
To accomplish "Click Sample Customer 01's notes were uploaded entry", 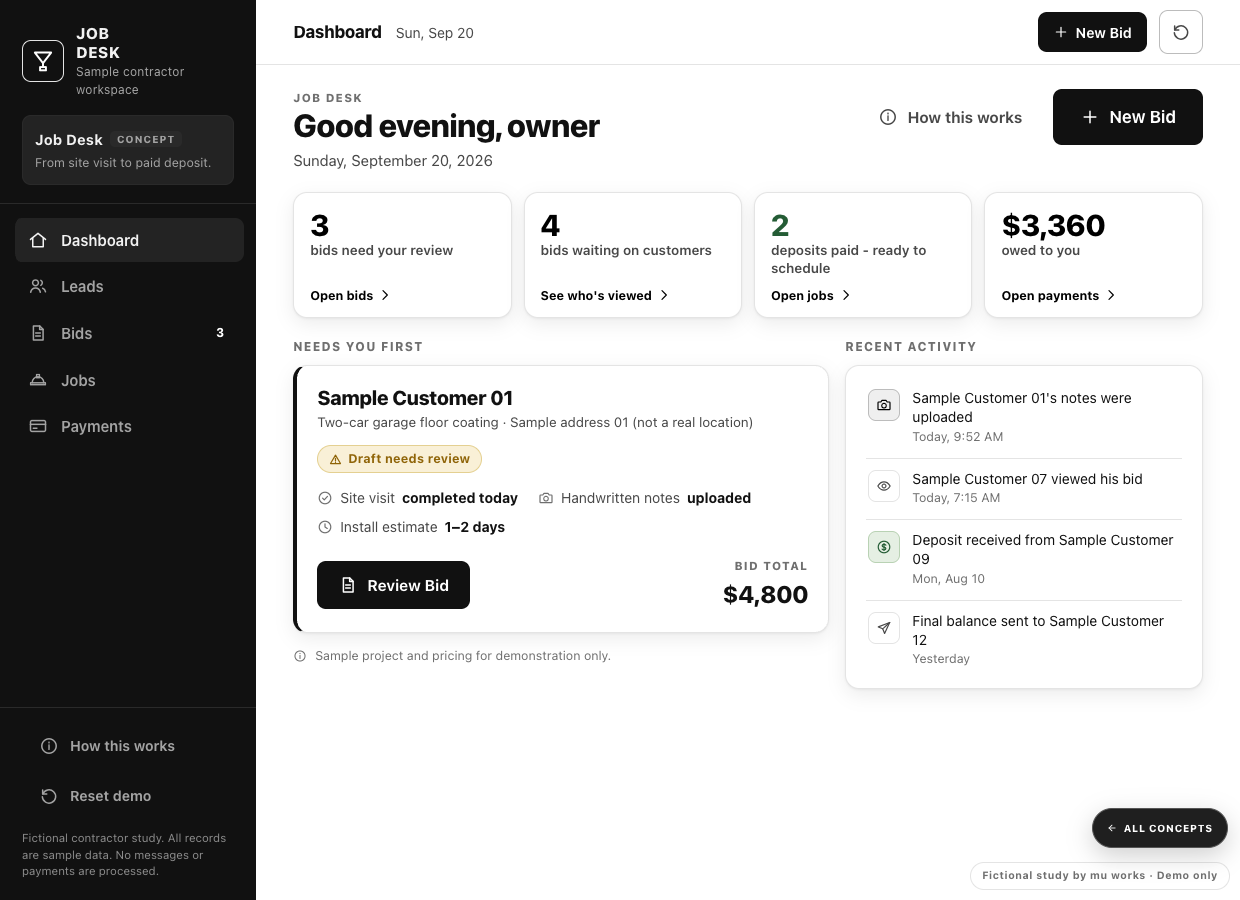I will point(1024,416).
